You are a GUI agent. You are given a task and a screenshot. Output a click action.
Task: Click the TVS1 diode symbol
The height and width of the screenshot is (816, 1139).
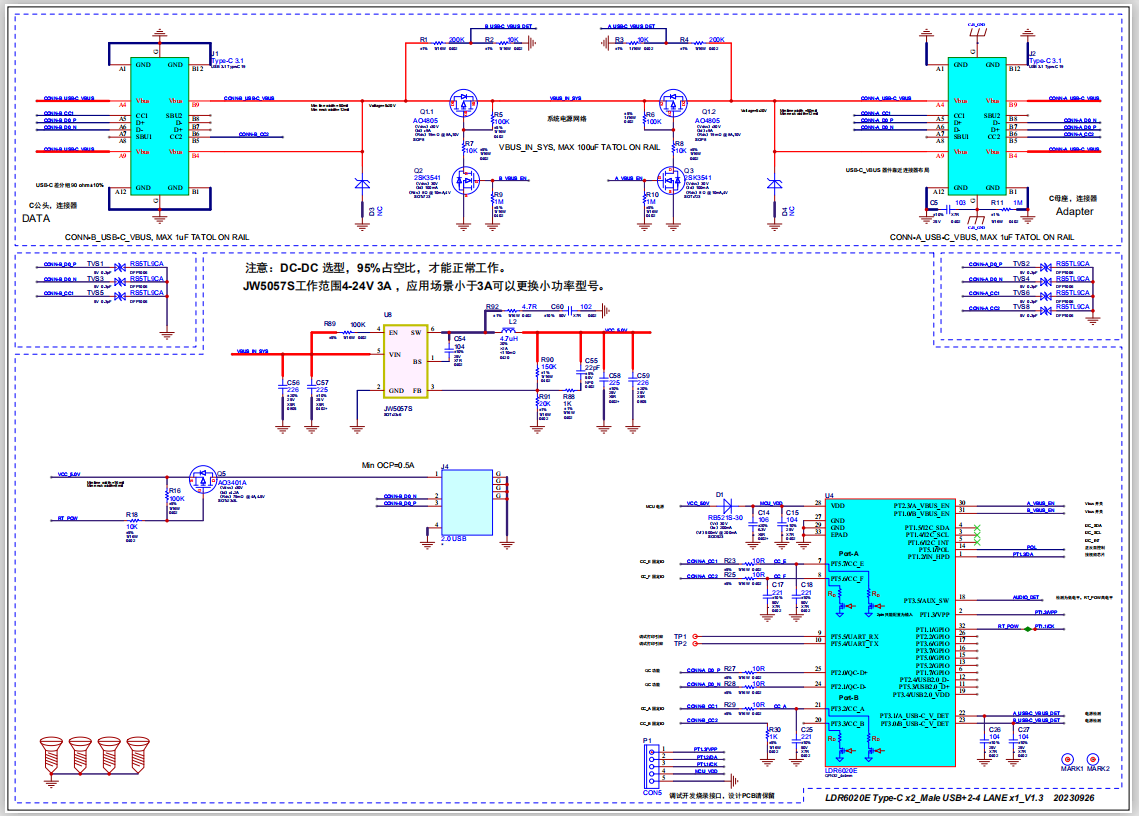(x=121, y=267)
